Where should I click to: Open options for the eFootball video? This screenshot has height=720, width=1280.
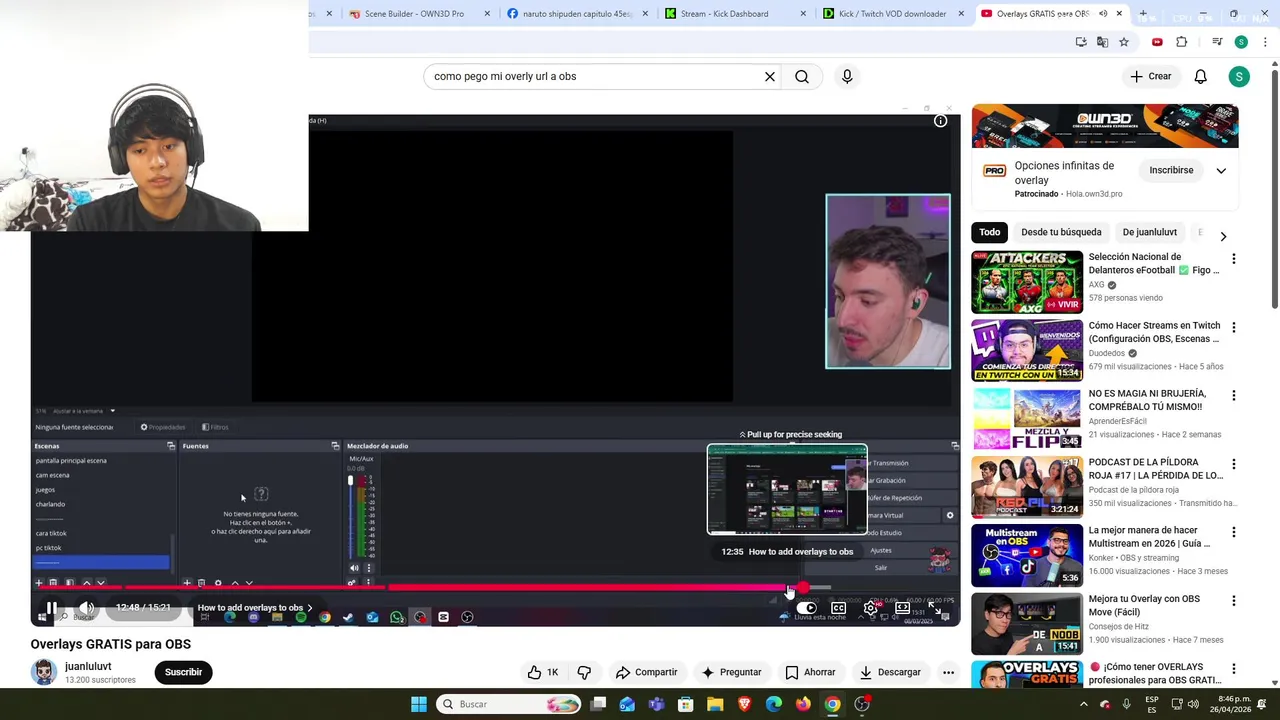click(1233, 259)
